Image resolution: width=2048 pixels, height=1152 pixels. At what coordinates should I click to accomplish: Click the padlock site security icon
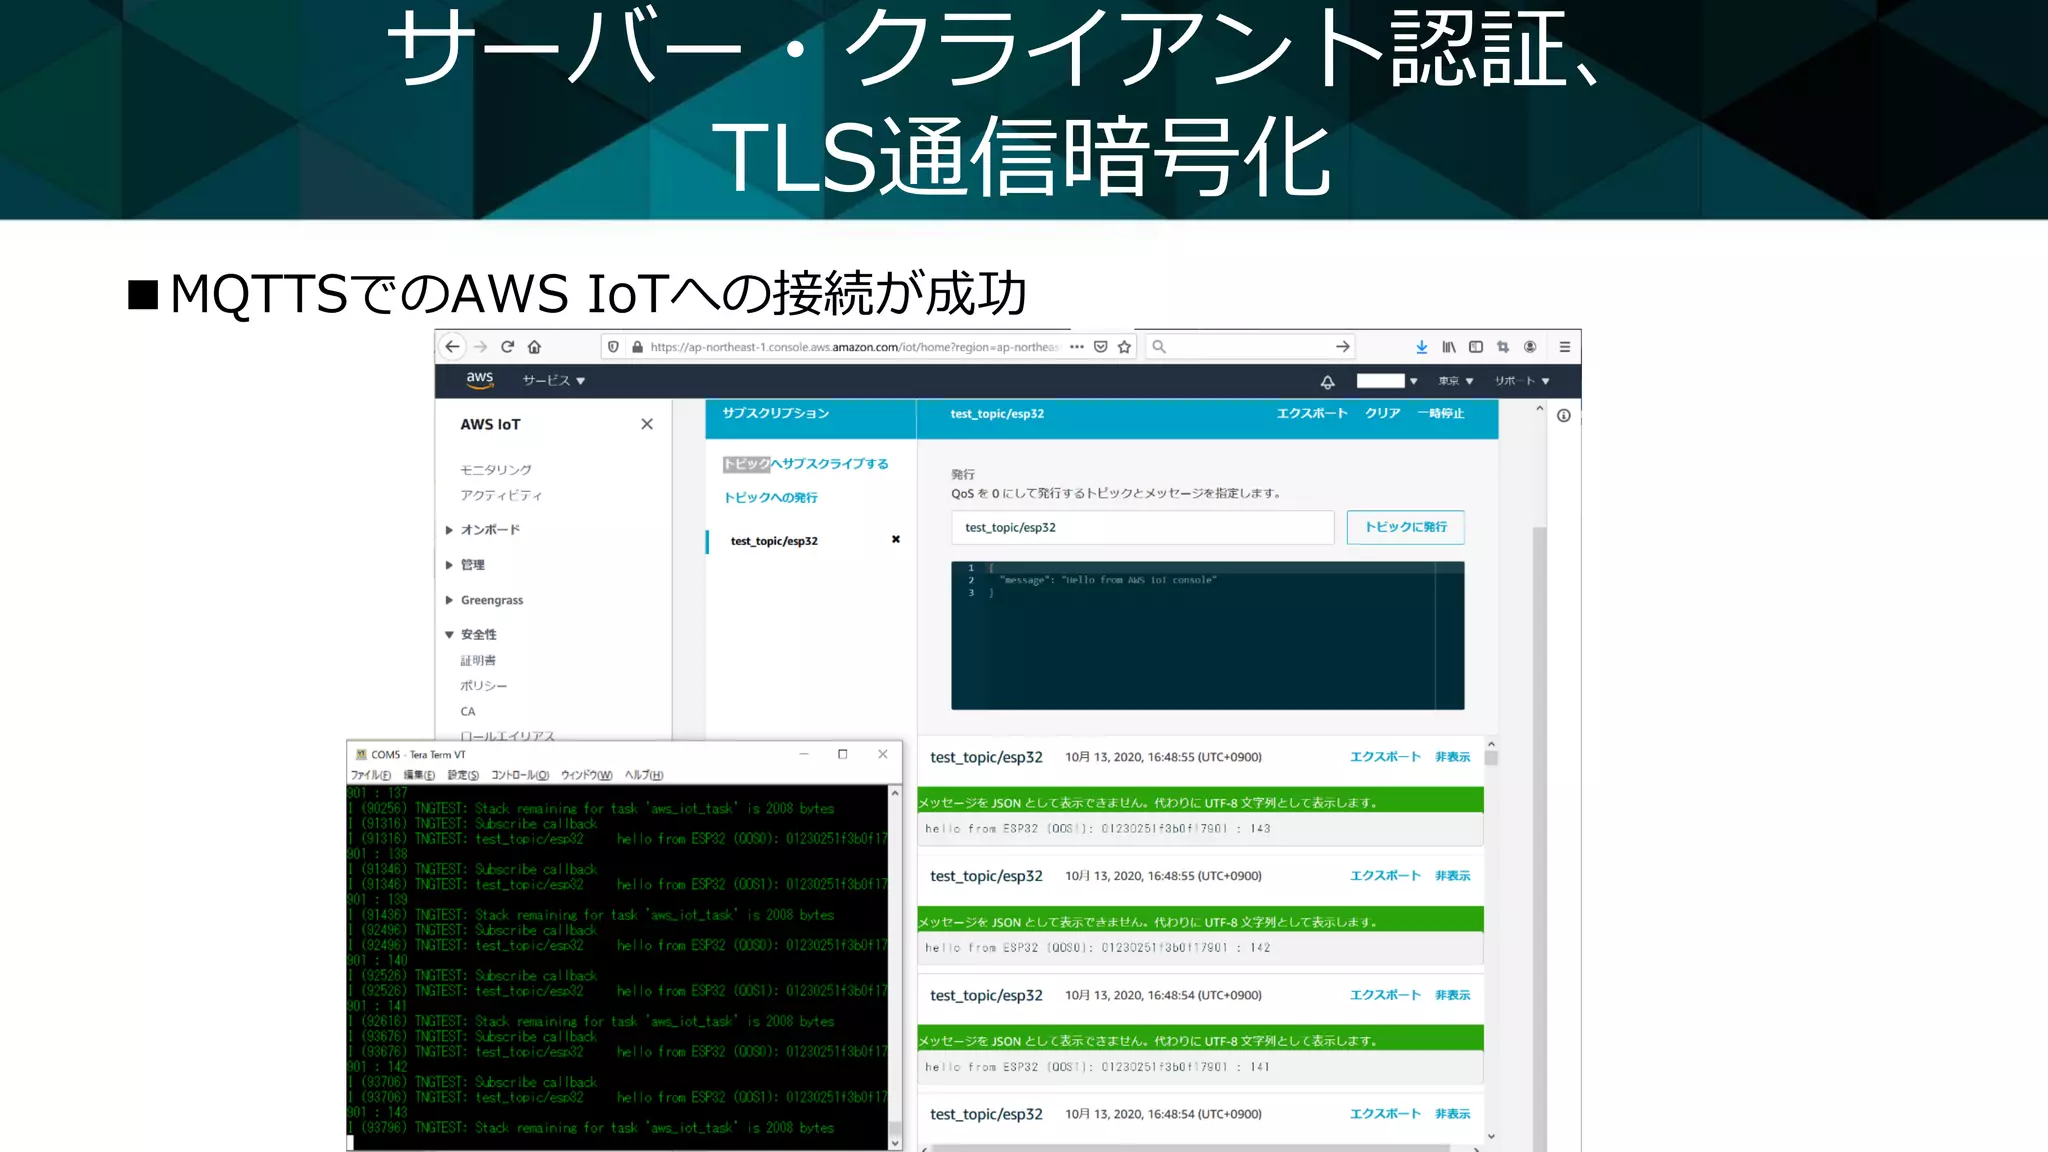(x=637, y=347)
